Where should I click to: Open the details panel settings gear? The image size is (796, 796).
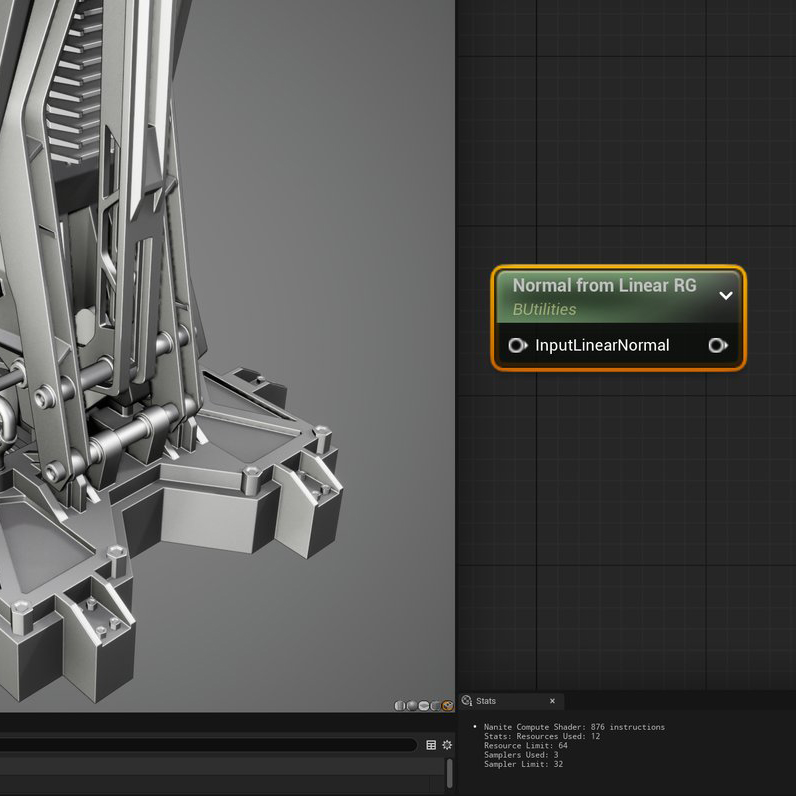(447, 745)
